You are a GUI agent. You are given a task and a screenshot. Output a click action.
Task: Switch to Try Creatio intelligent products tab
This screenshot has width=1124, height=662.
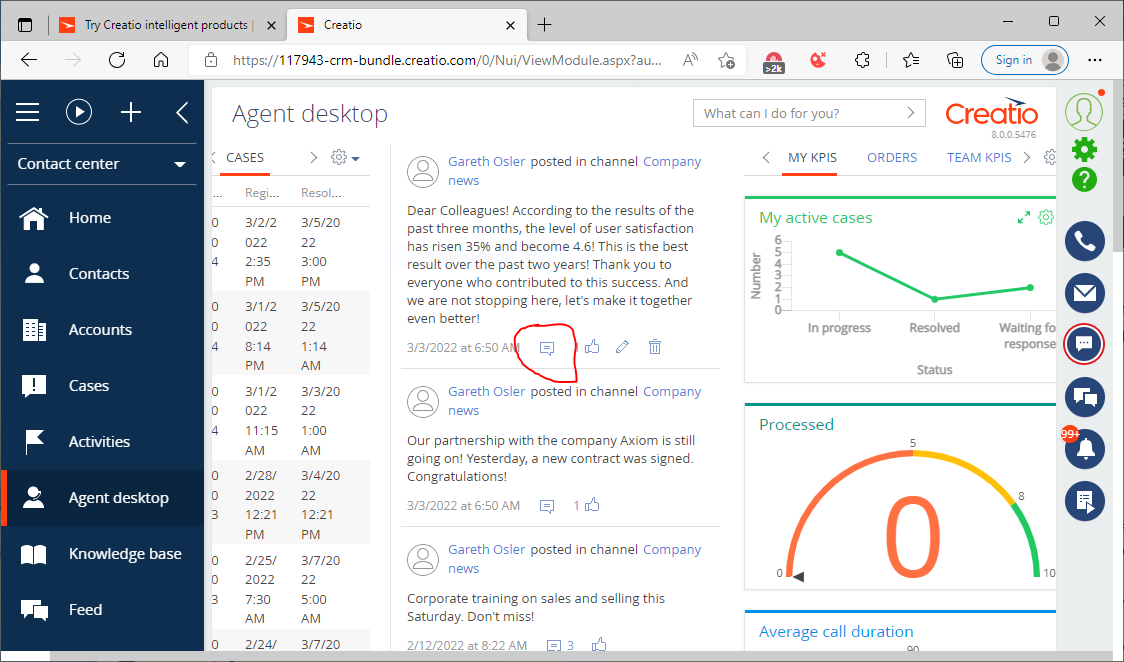click(x=166, y=25)
